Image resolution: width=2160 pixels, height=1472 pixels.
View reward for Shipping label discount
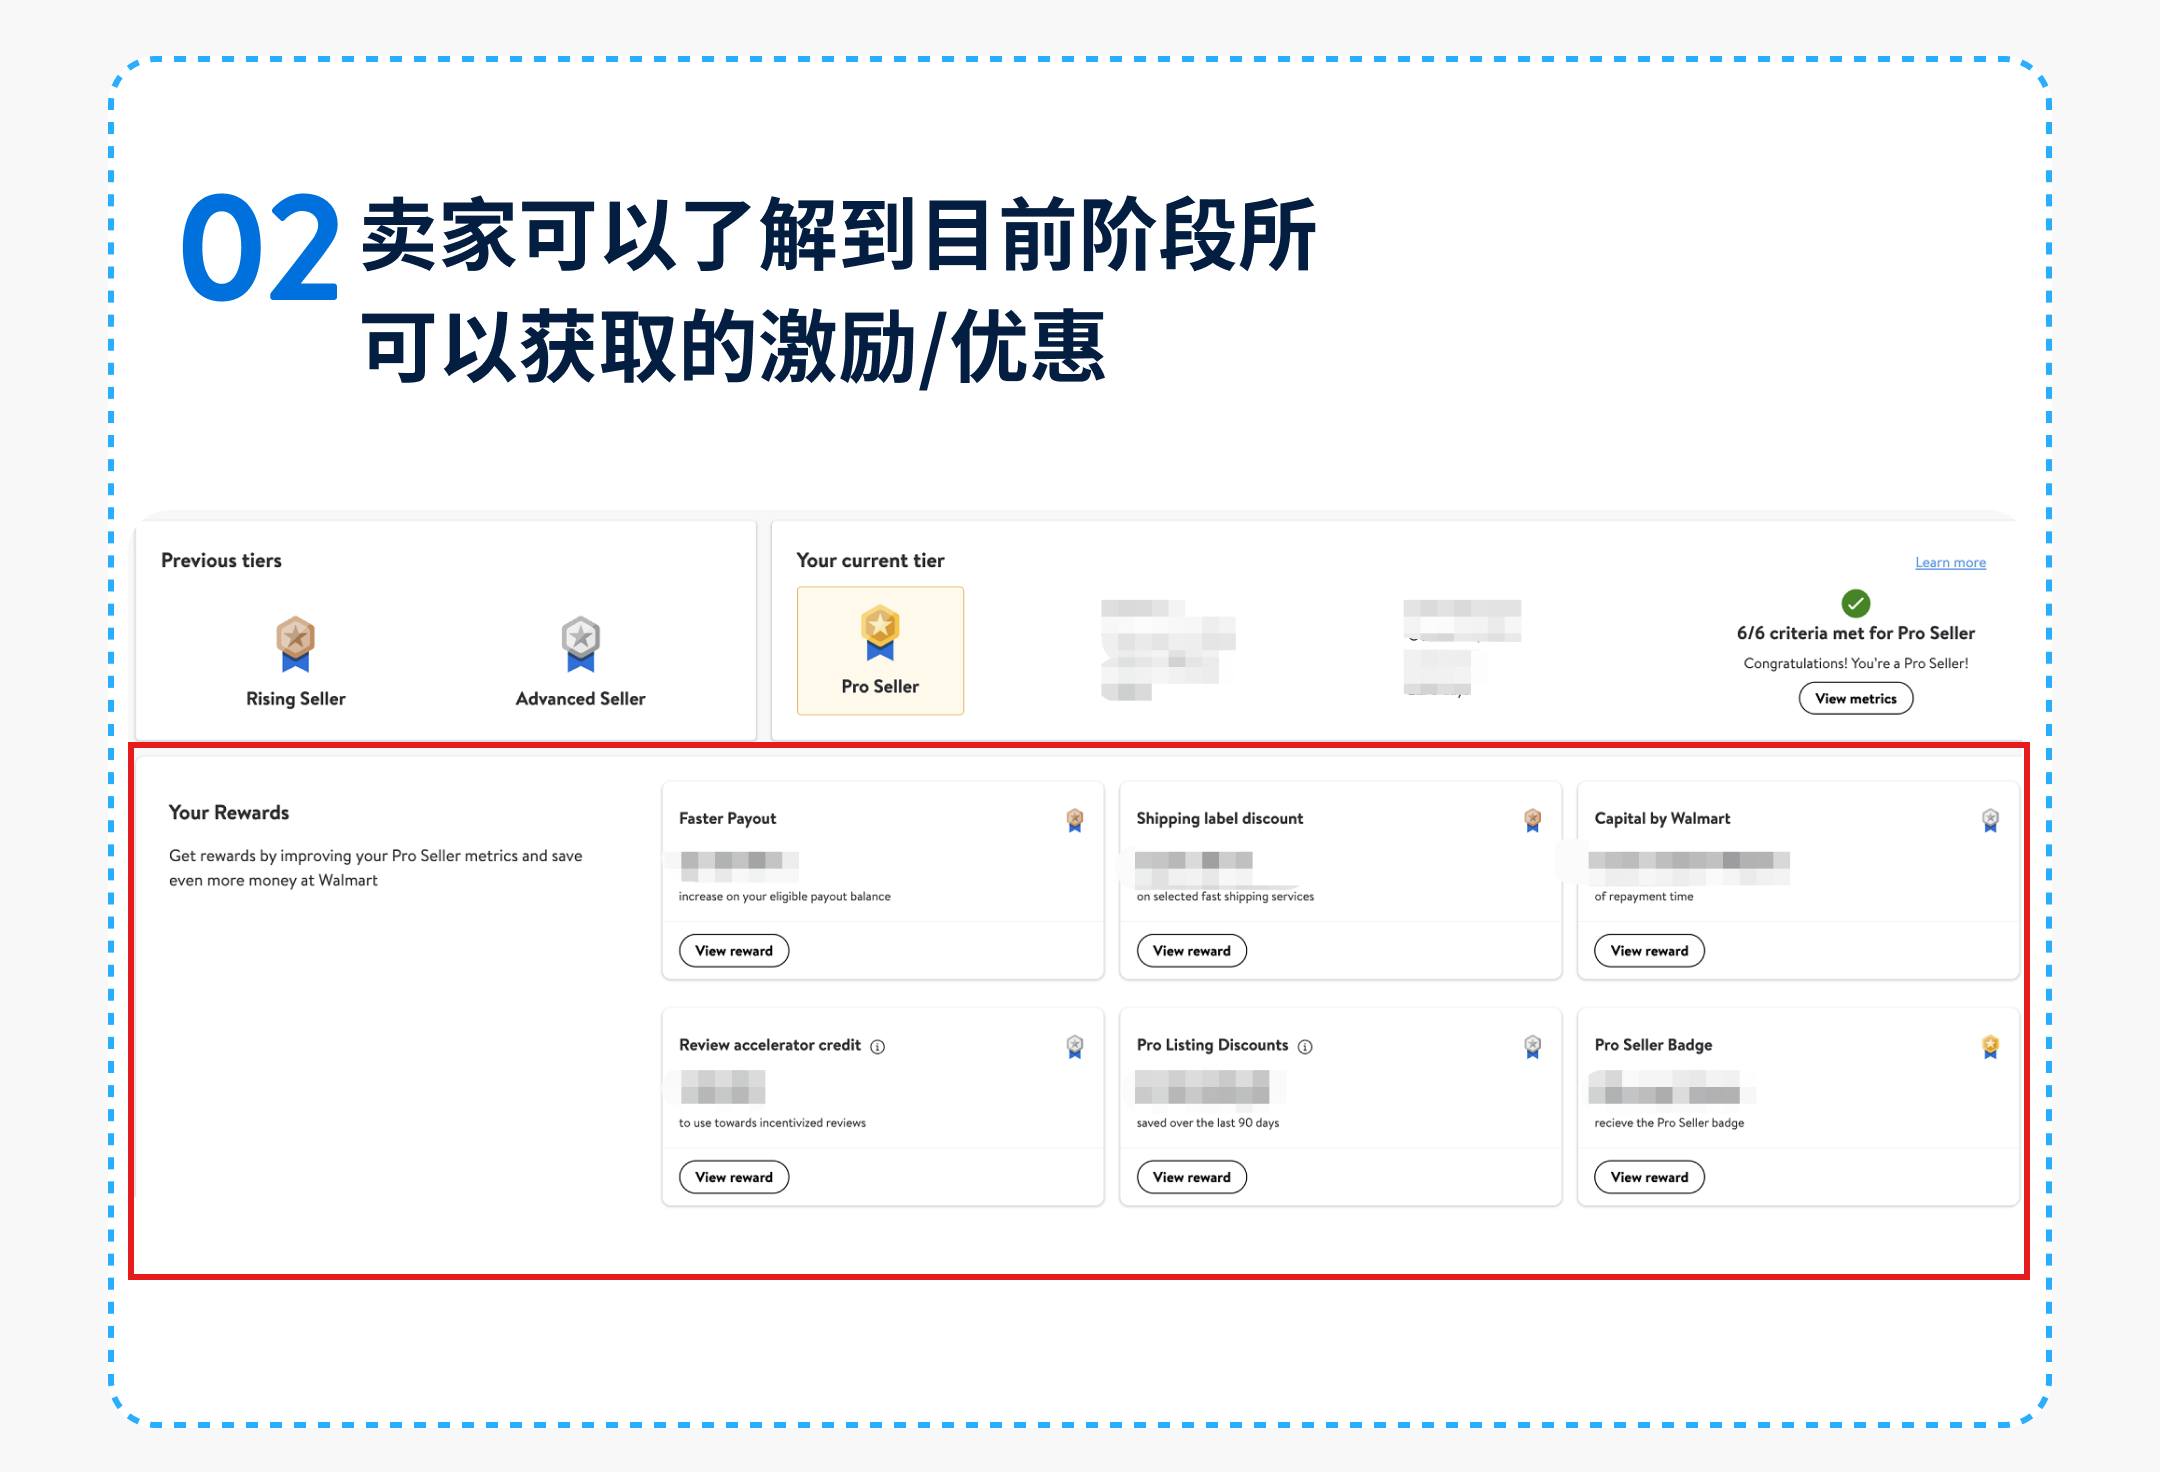point(1191,950)
